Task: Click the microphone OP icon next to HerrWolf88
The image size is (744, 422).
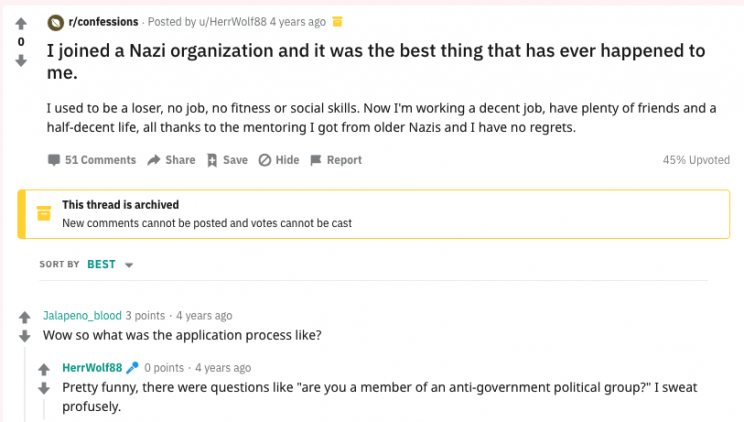Action: (x=132, y=367)
